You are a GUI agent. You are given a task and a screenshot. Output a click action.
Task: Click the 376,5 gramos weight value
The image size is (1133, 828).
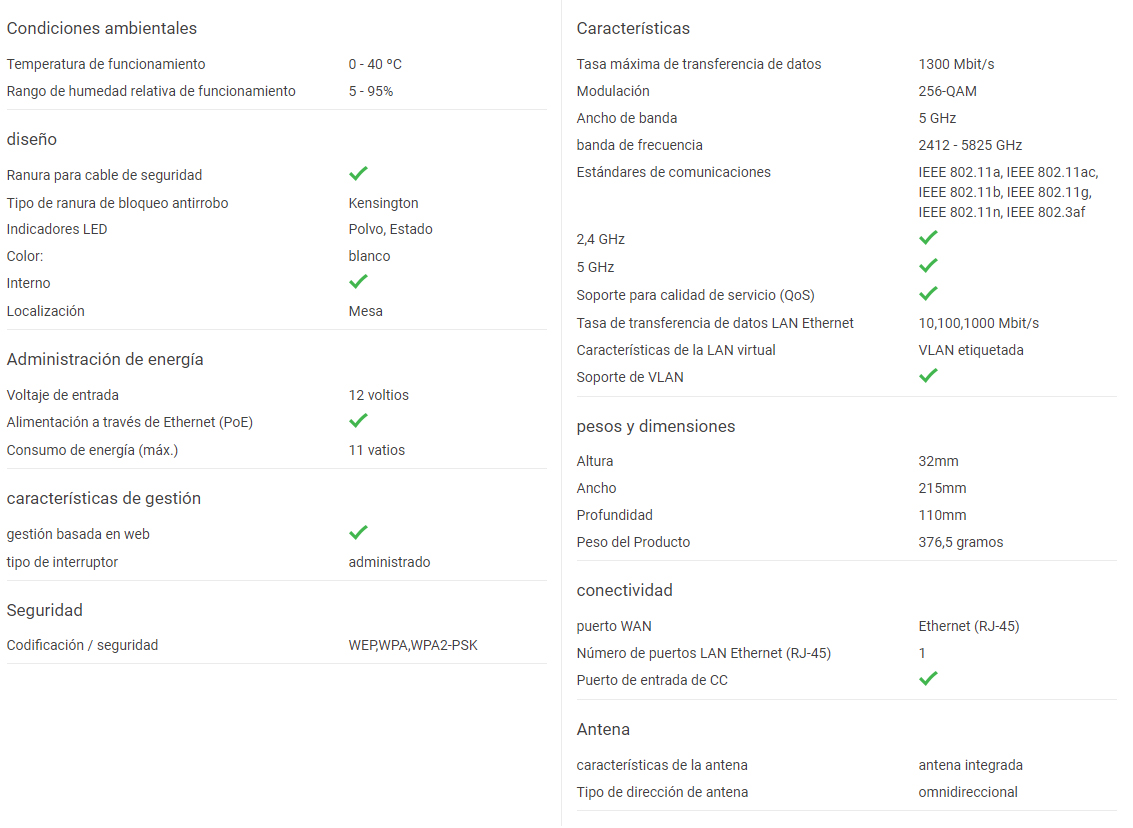tap(960, 542)
